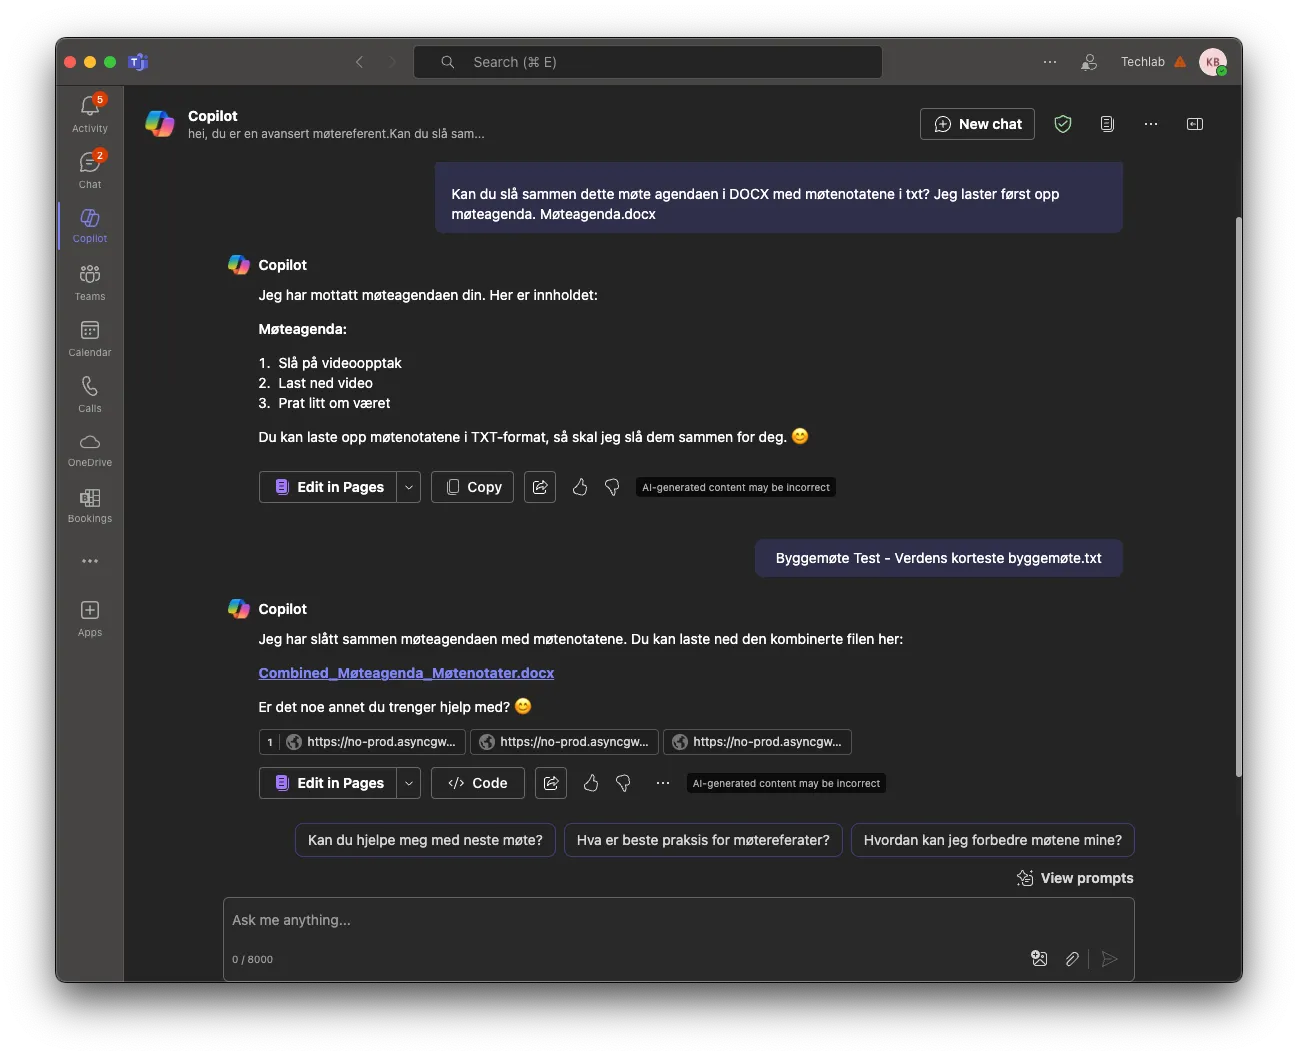Click the image icon in the message box
1298x1056 pixels.
coord(1039,959)
